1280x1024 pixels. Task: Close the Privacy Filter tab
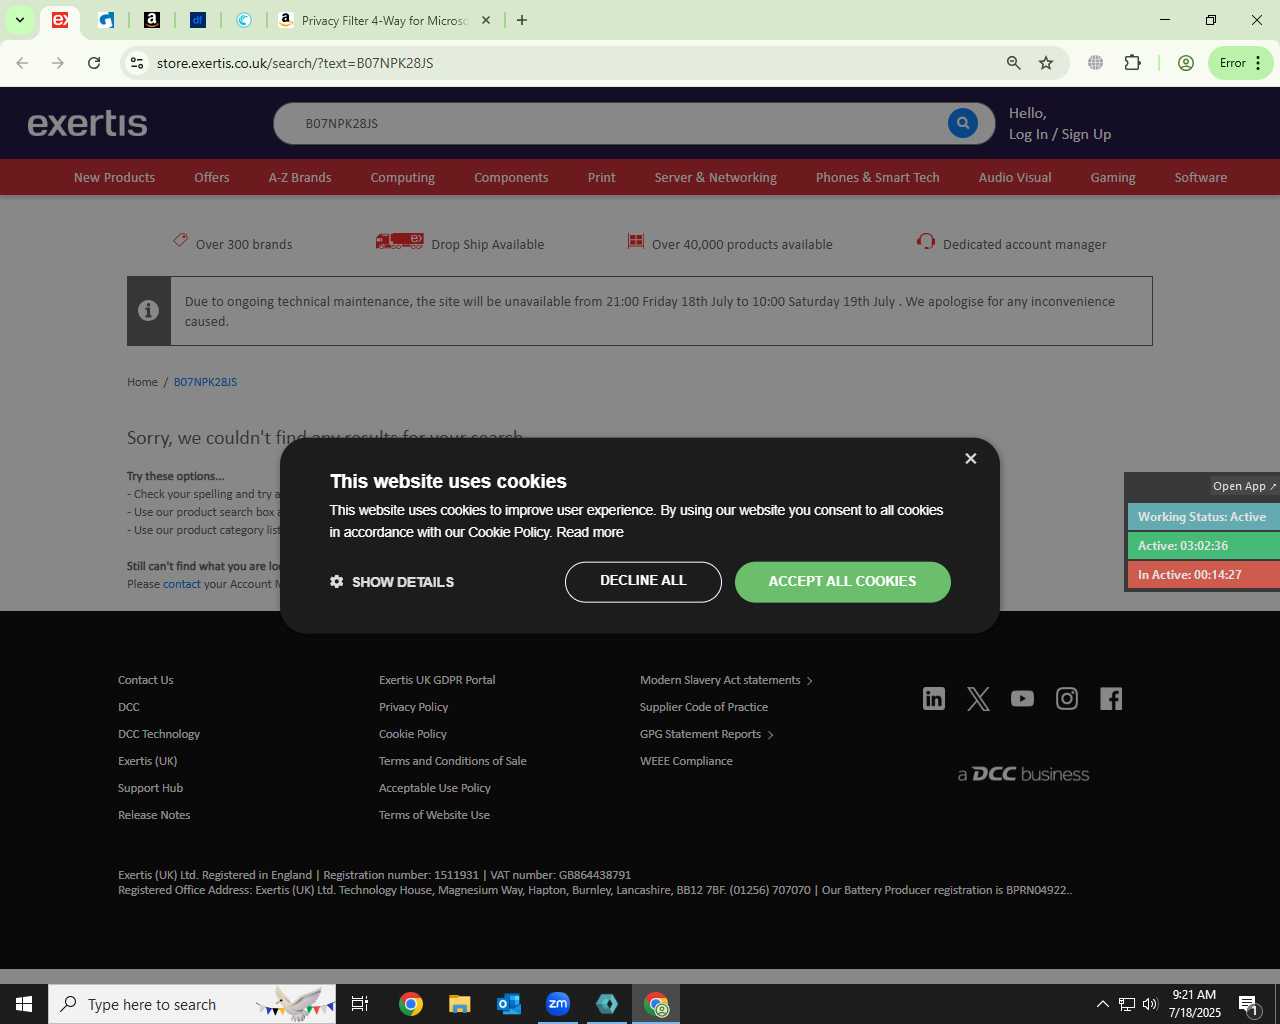tap(486, 20)
